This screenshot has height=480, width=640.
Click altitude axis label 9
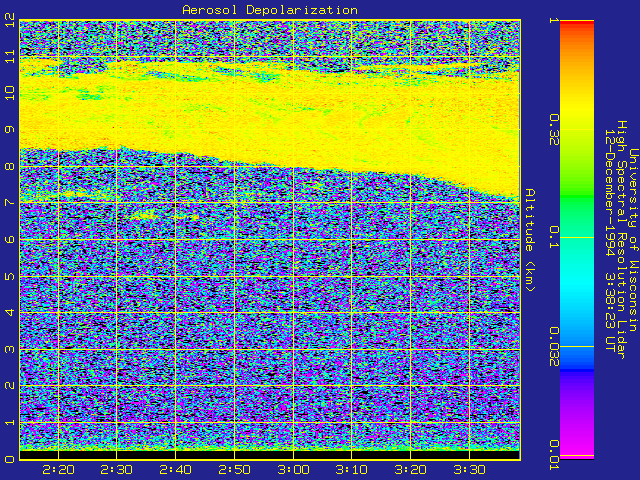(x=10, y=129)
